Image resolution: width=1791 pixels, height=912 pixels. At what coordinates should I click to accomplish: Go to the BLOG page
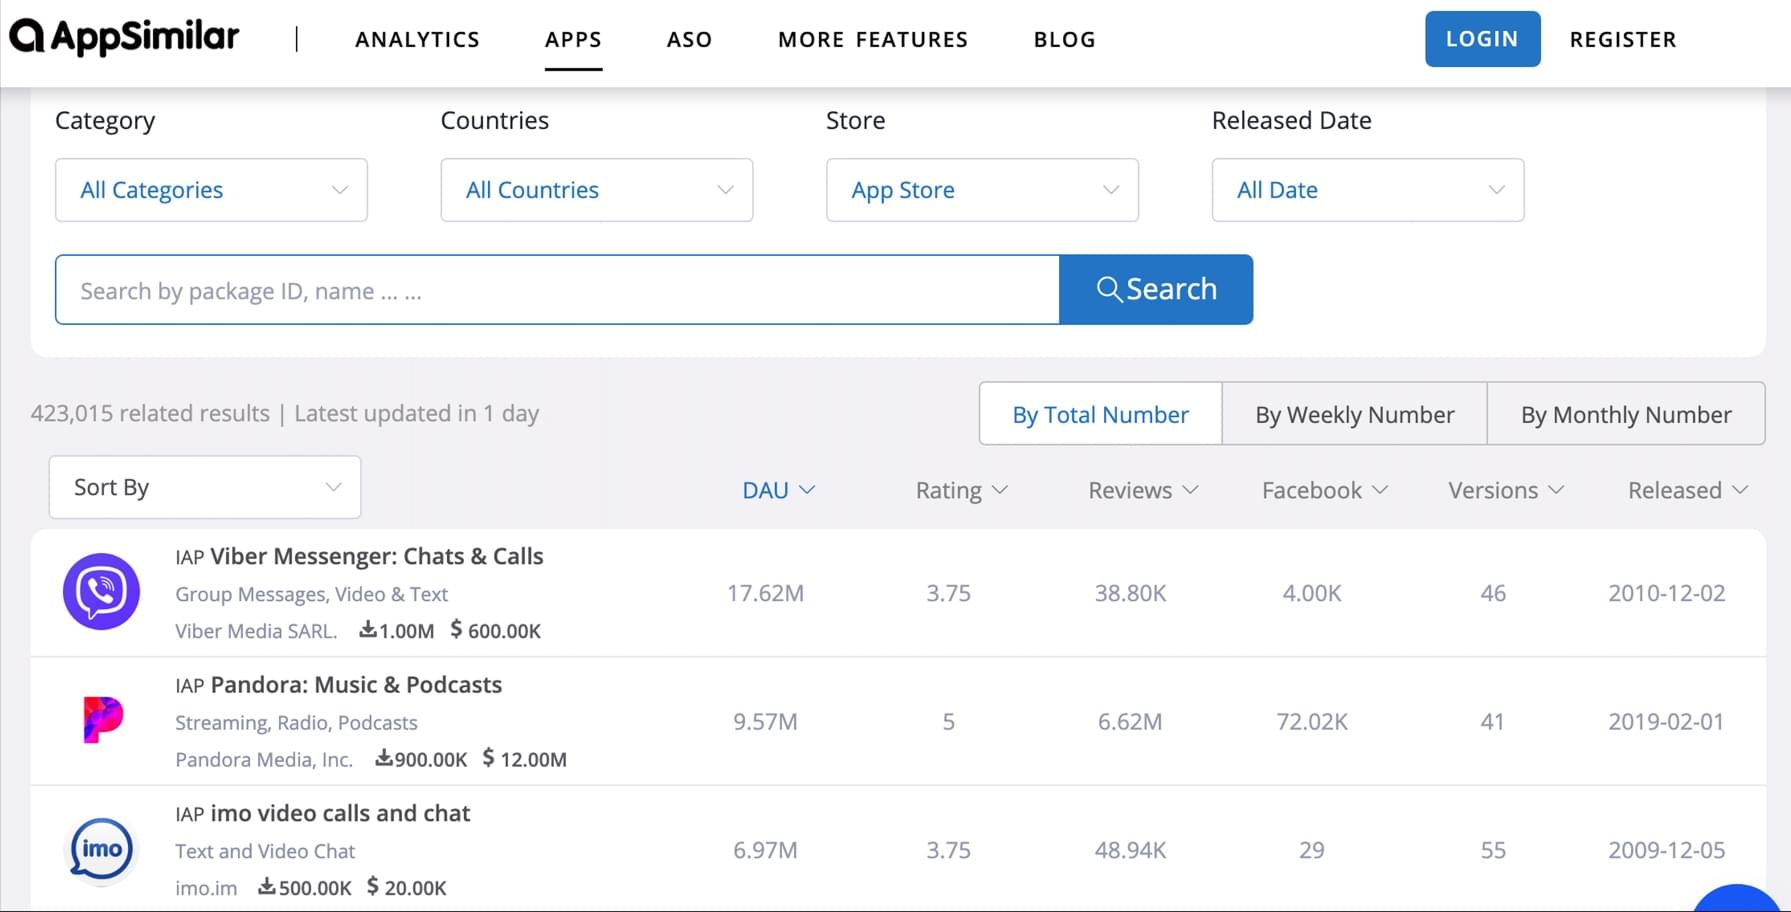pyautogui.click(x=1065, y=39)
